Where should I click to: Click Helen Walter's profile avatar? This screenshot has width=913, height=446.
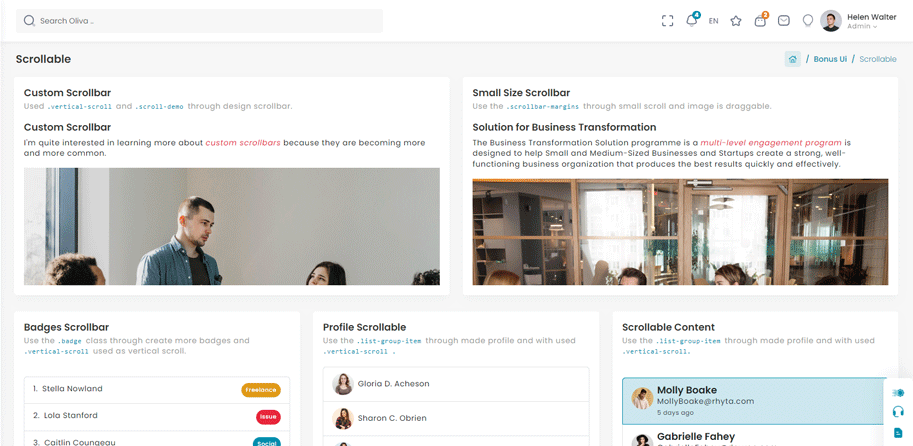(x=831, y=21)
